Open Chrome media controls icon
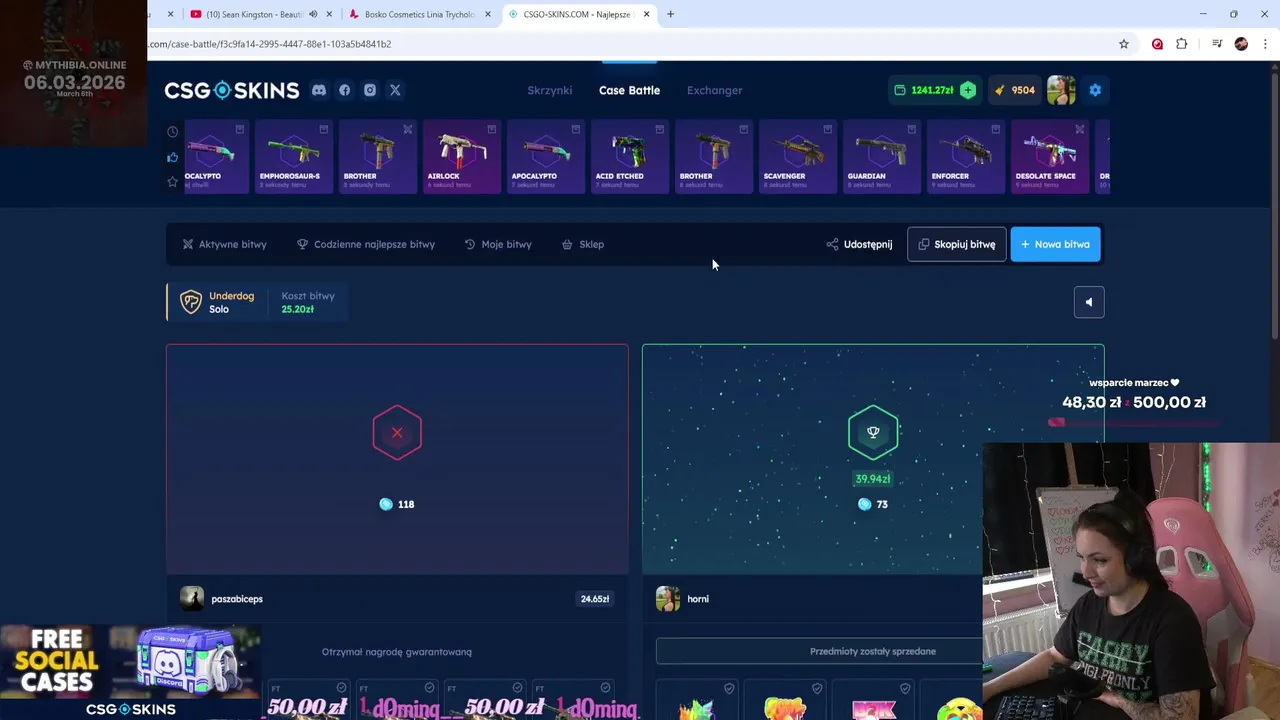 1217,44
